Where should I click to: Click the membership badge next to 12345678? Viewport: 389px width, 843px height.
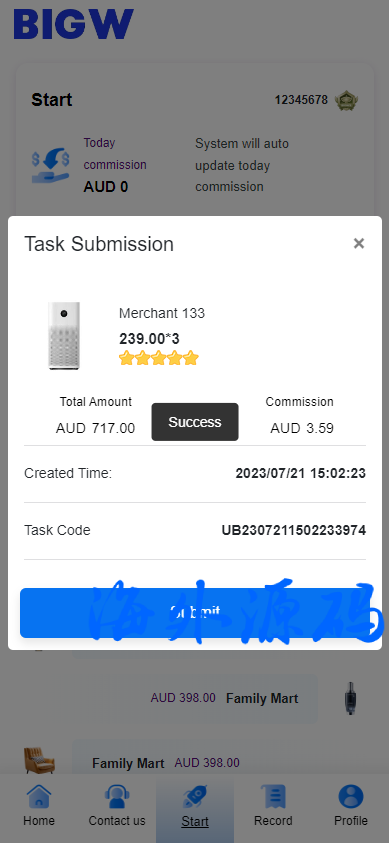(346, 101)
